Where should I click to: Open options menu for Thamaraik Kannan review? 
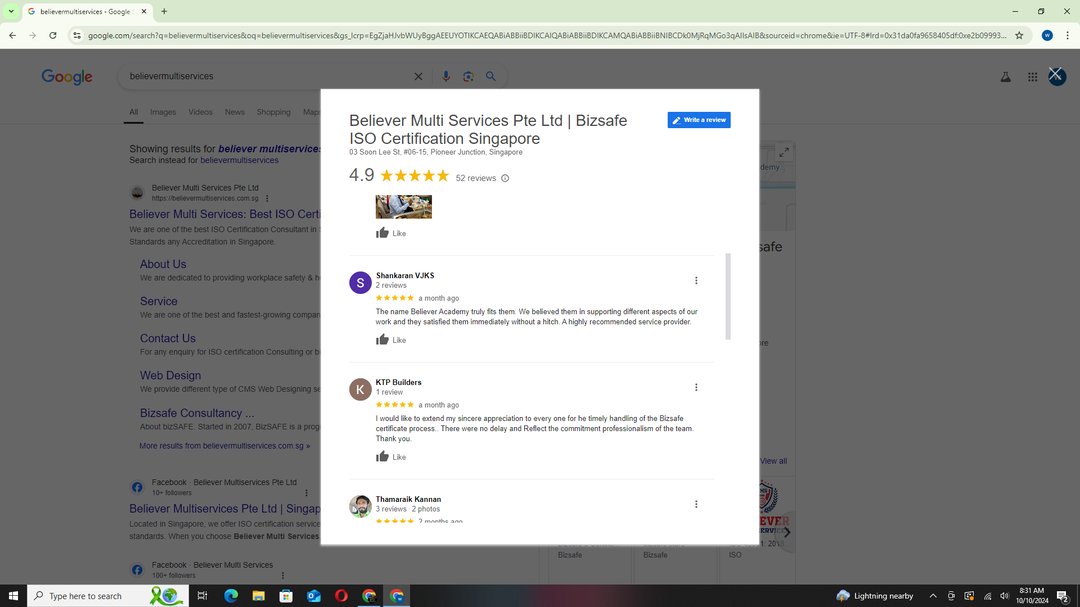click(x=696, y=504)
